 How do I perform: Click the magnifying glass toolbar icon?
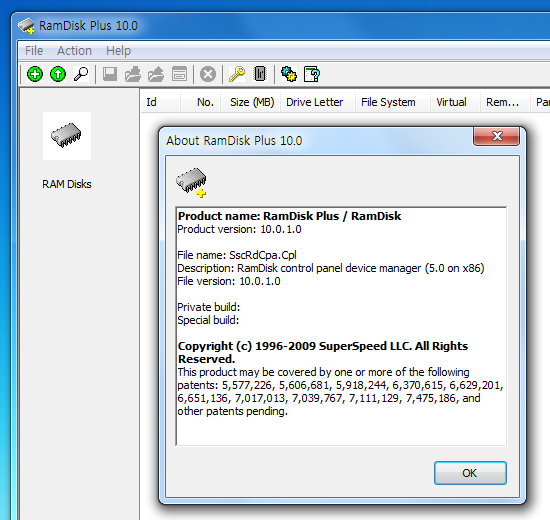coord(81,74)
